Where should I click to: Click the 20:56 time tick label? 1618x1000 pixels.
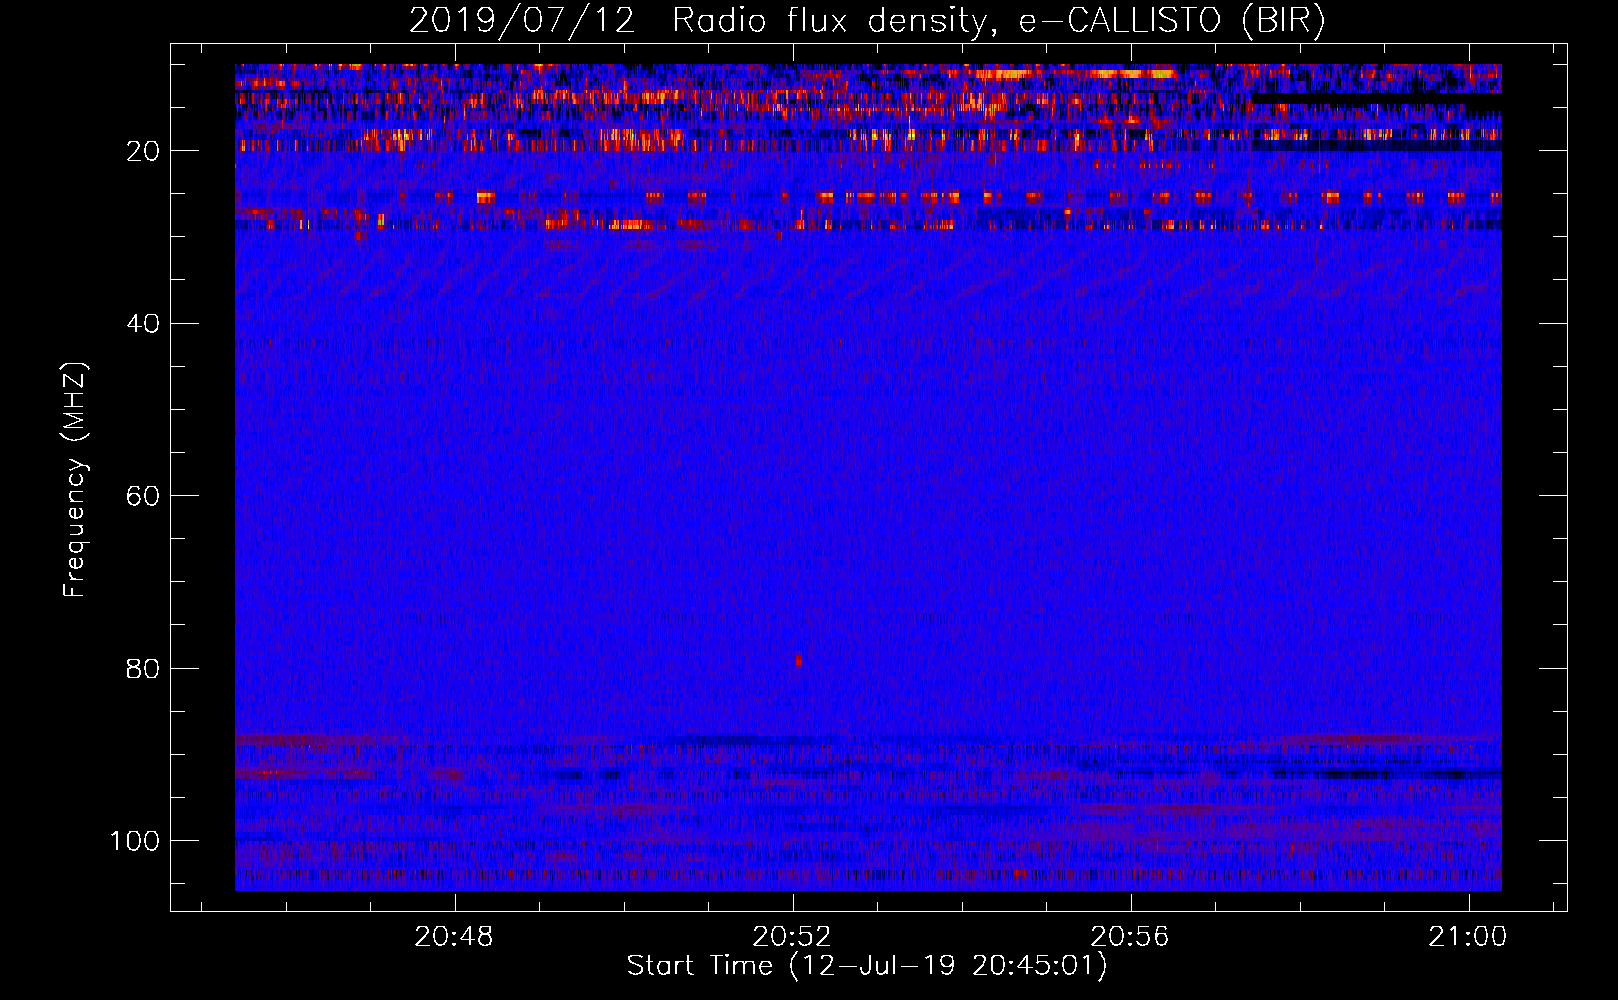pyautogui.click(x=1130, y=937)
